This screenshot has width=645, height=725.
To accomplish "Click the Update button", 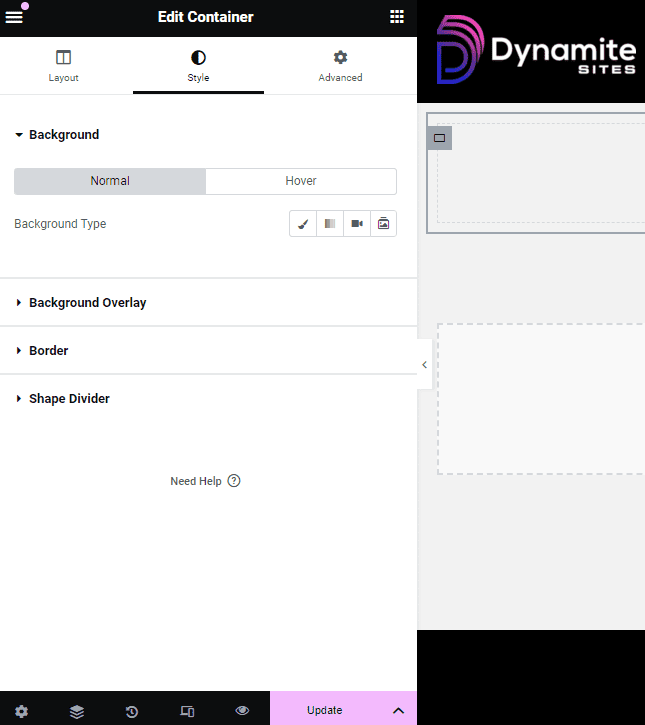I will pyautogui.click(x=325, y=710).
